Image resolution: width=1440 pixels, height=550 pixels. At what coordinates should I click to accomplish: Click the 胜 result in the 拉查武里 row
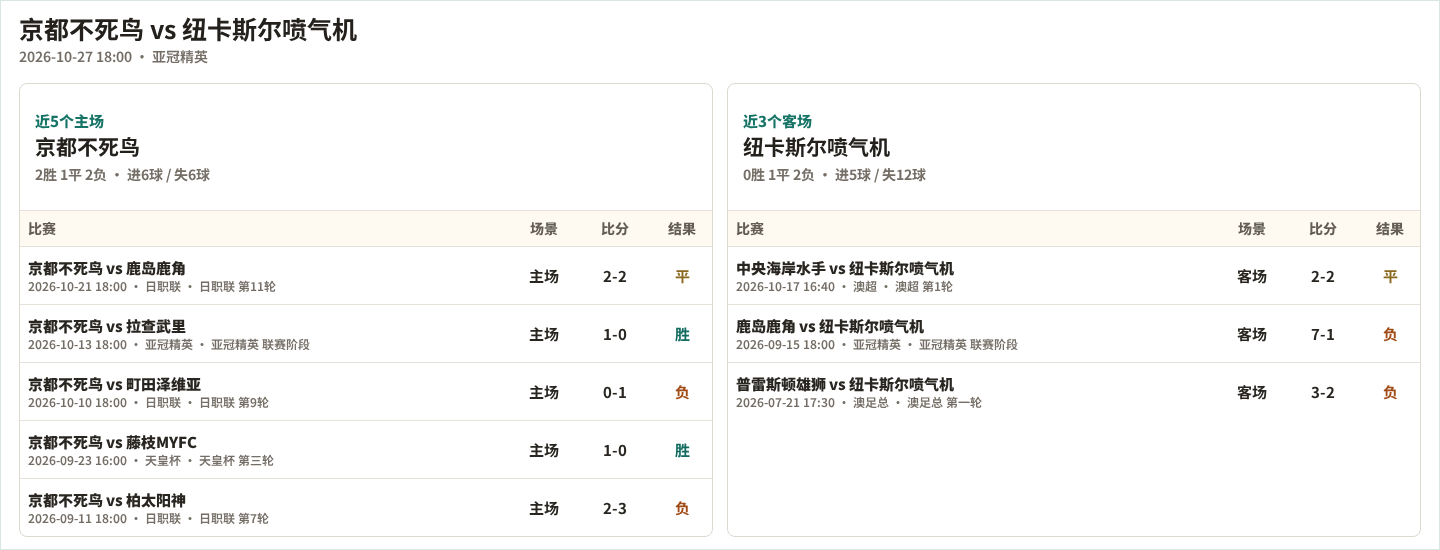(x=682, y=334)
